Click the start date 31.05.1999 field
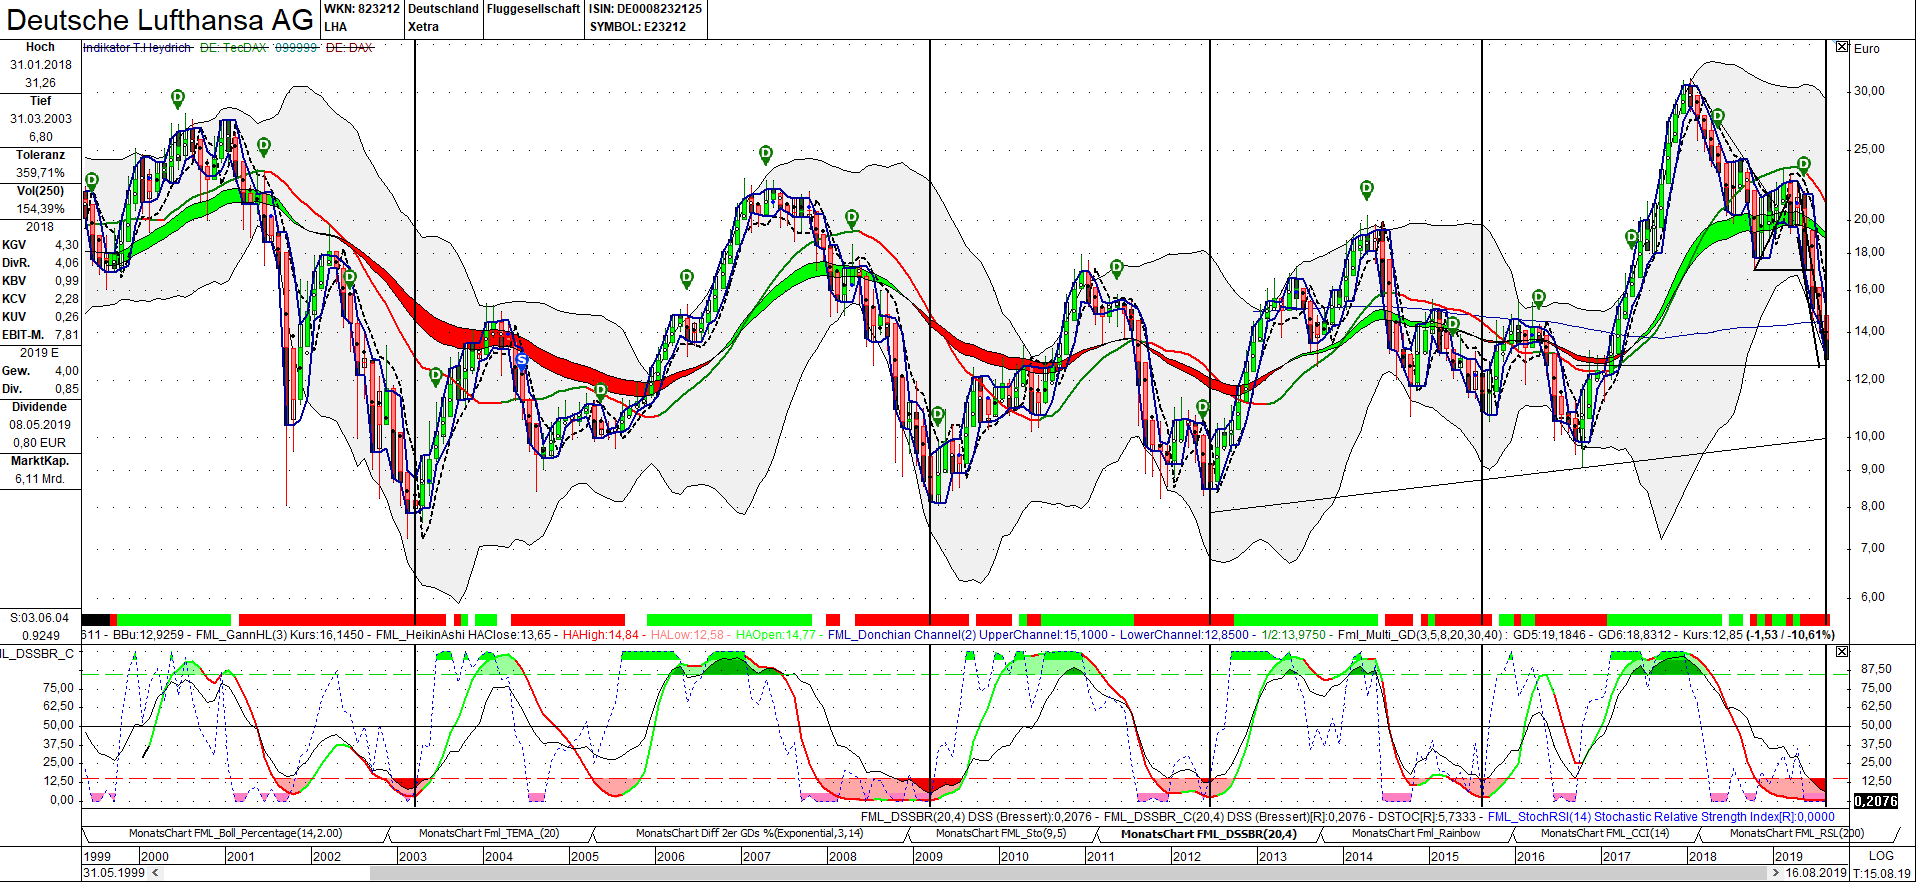Viewport: 1916px width, 882px height. (x=114, y=873)
